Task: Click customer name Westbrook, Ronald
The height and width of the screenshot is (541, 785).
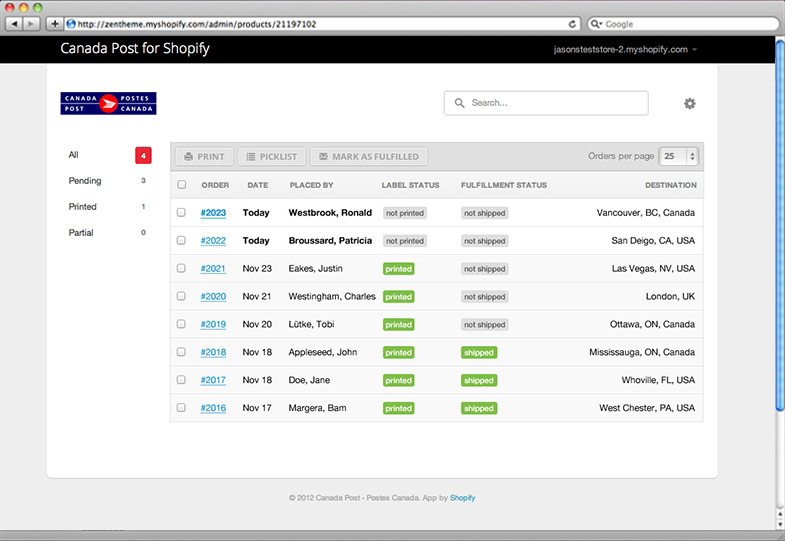Action: (x=330, y=213)
